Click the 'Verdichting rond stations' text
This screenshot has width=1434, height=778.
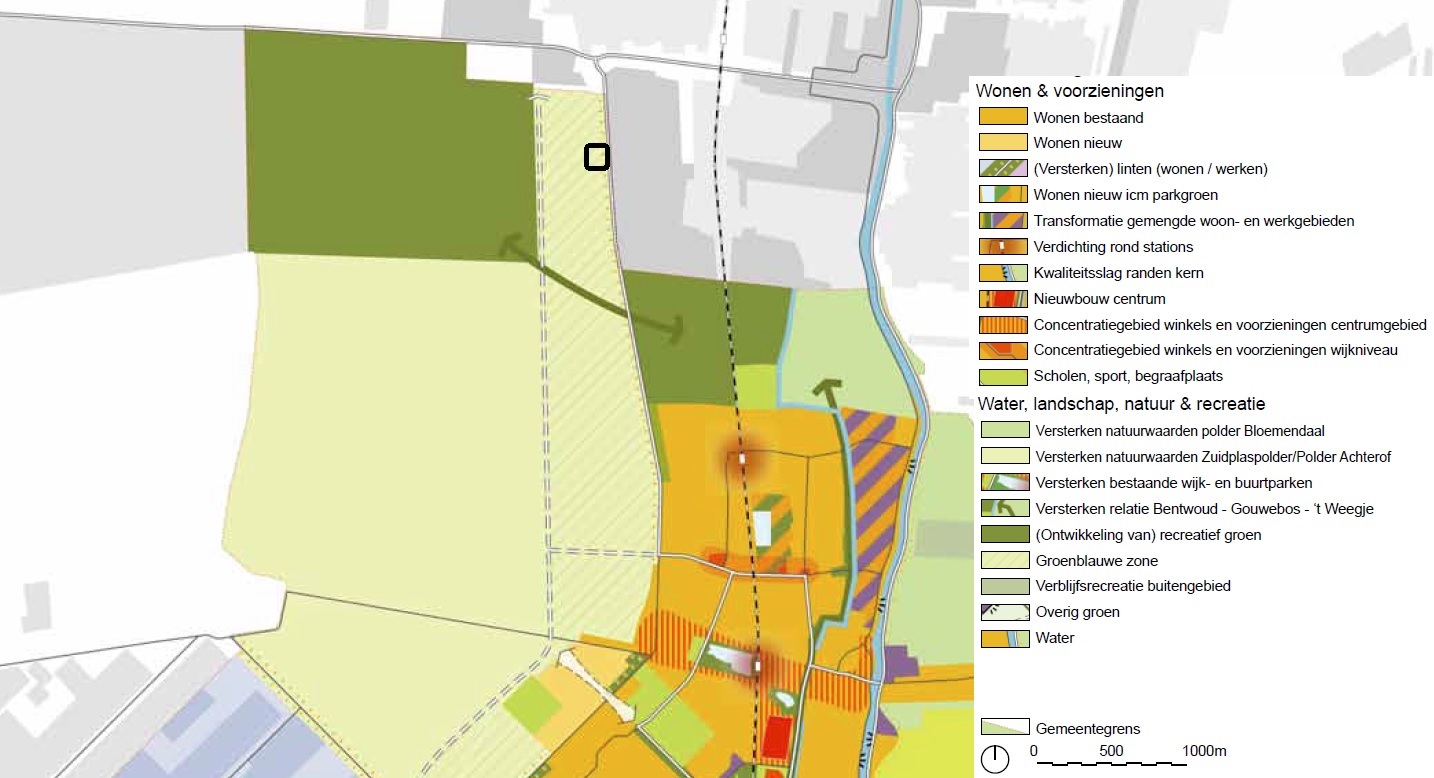coord(1113,247)
